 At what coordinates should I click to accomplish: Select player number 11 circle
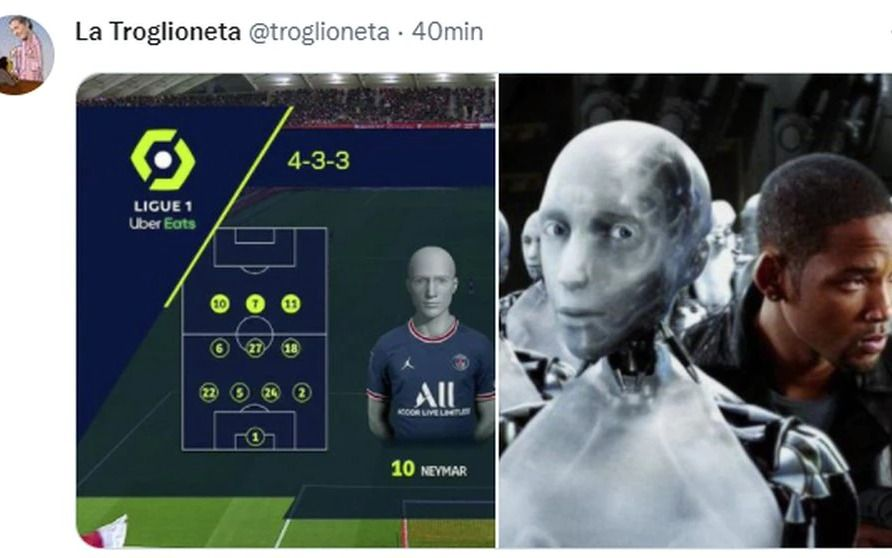pos(291,304)
